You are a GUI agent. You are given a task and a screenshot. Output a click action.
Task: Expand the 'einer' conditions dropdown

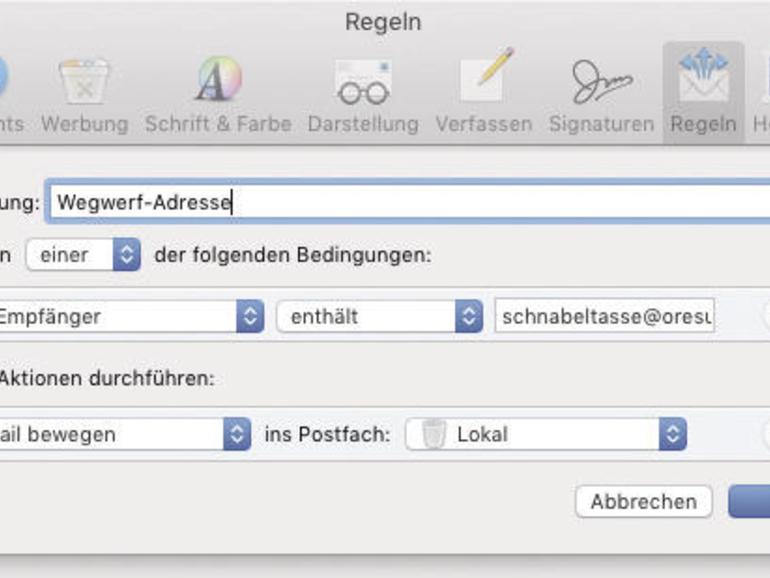[x=83, y=254]
